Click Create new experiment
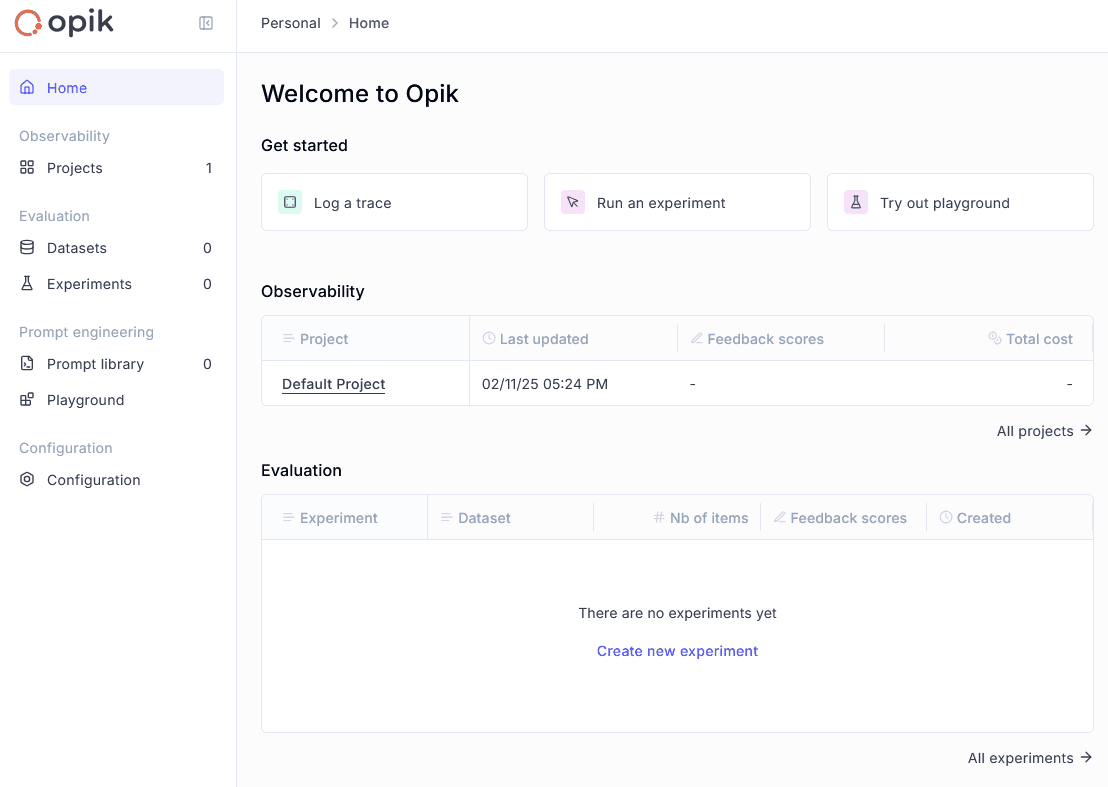 click(x=677, y=651)
